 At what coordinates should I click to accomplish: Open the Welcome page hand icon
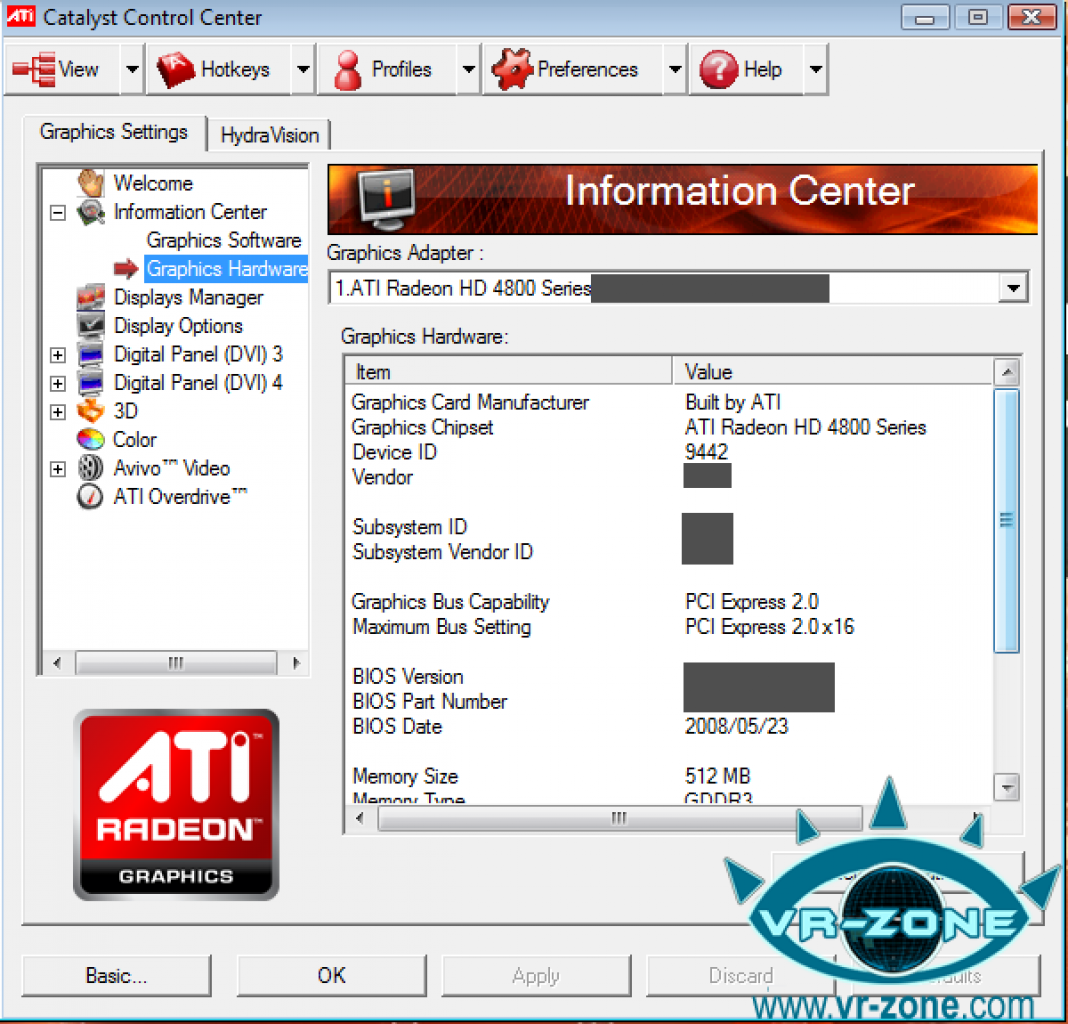tap(90, 183)
